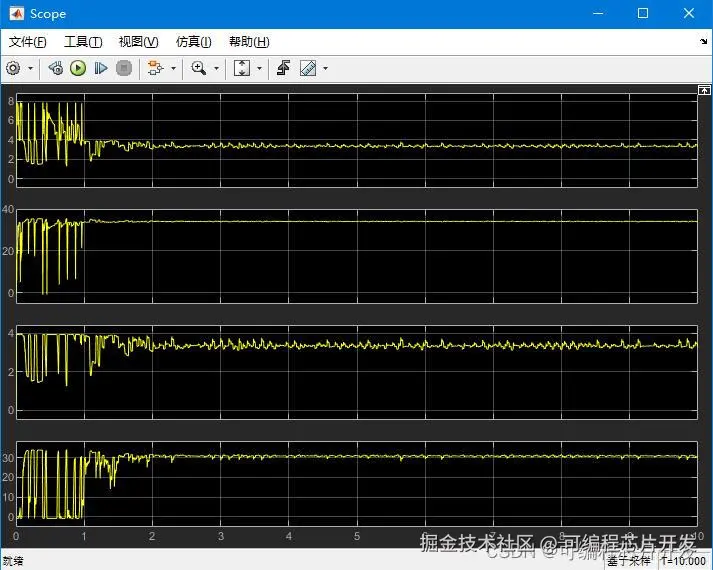Open Configuration Properties gear icon
This screenshot has height=570, width=713.
(13, 68)
